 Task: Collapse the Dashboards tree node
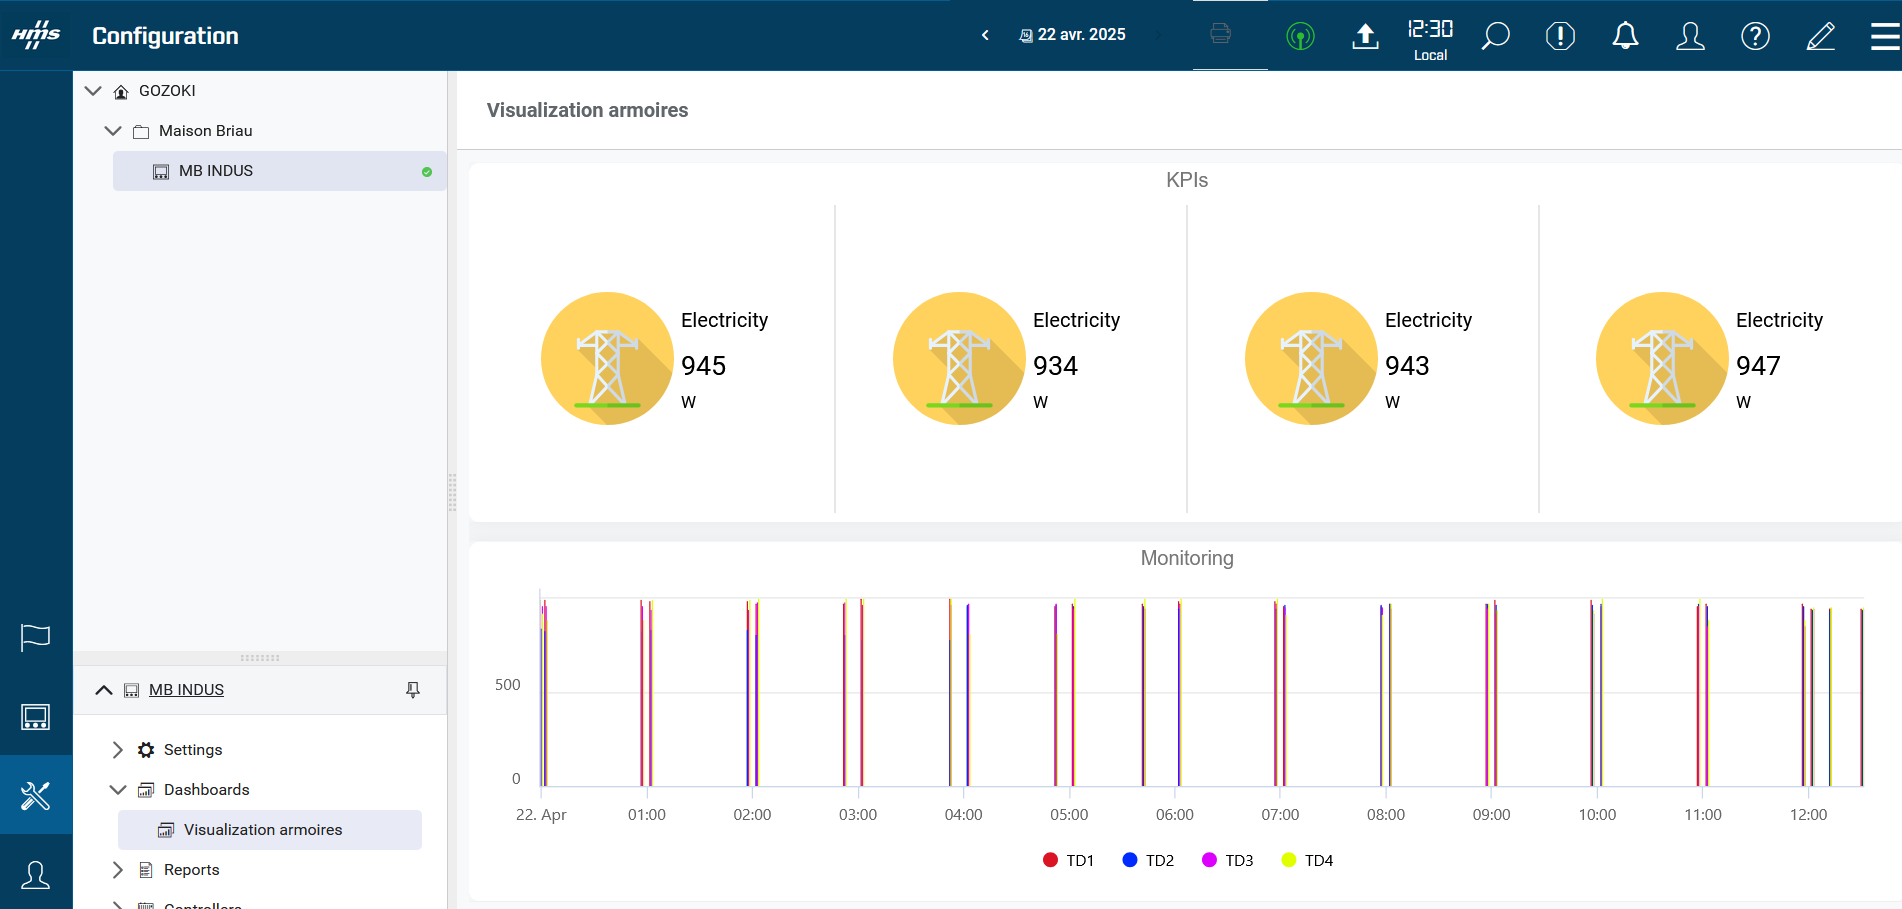point(118,790)
